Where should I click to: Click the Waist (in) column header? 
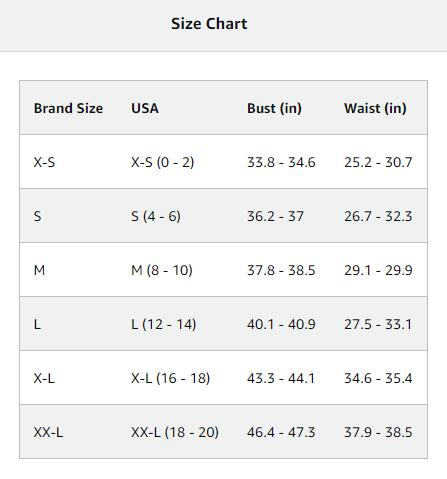[375, 108]
